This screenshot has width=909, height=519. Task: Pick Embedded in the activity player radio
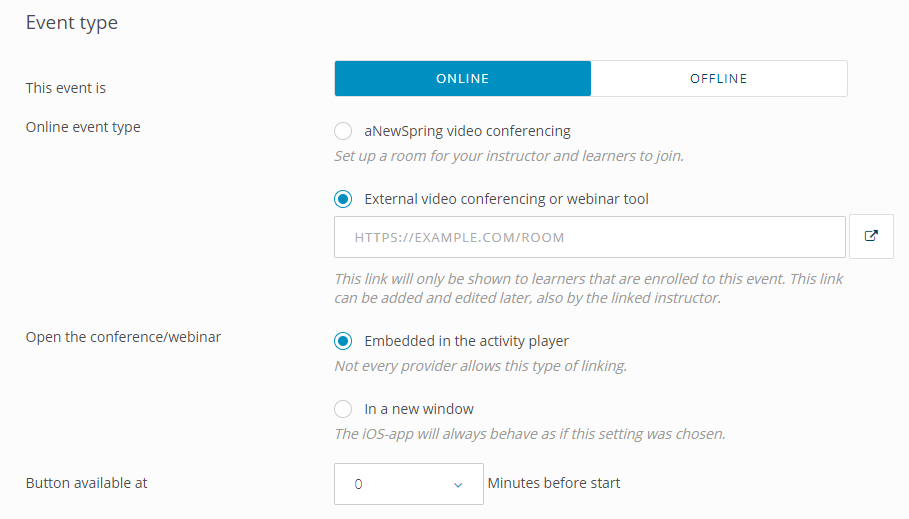[343, 341]
